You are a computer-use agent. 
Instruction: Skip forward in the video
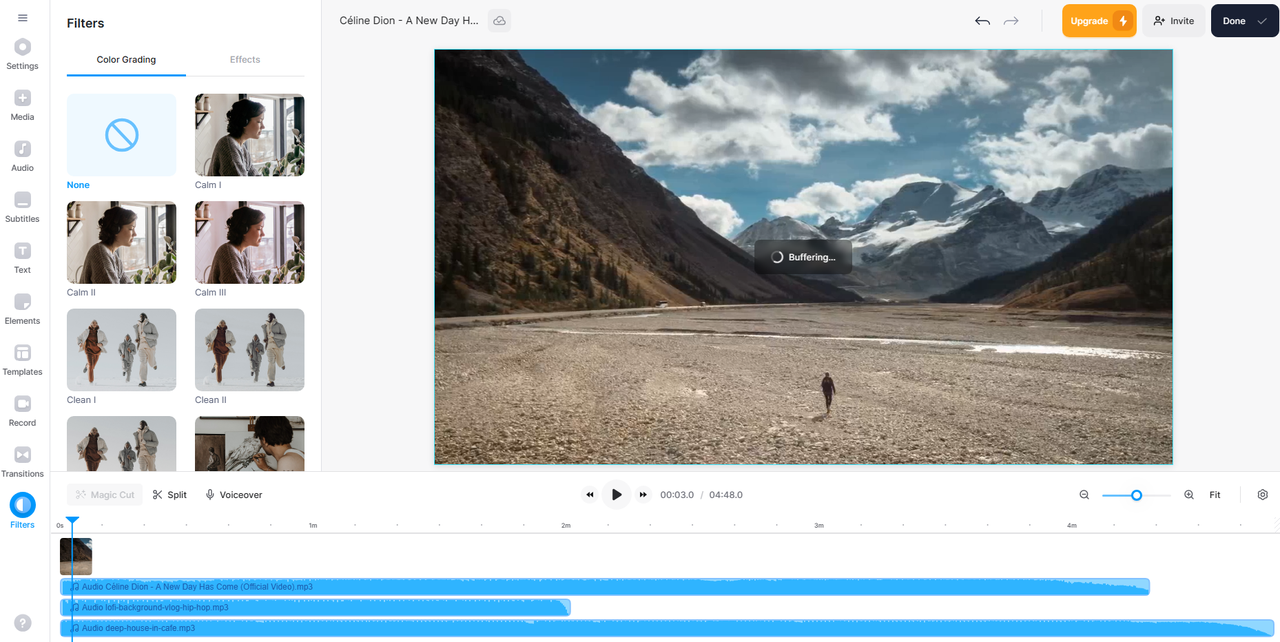(x=643, y=495)
